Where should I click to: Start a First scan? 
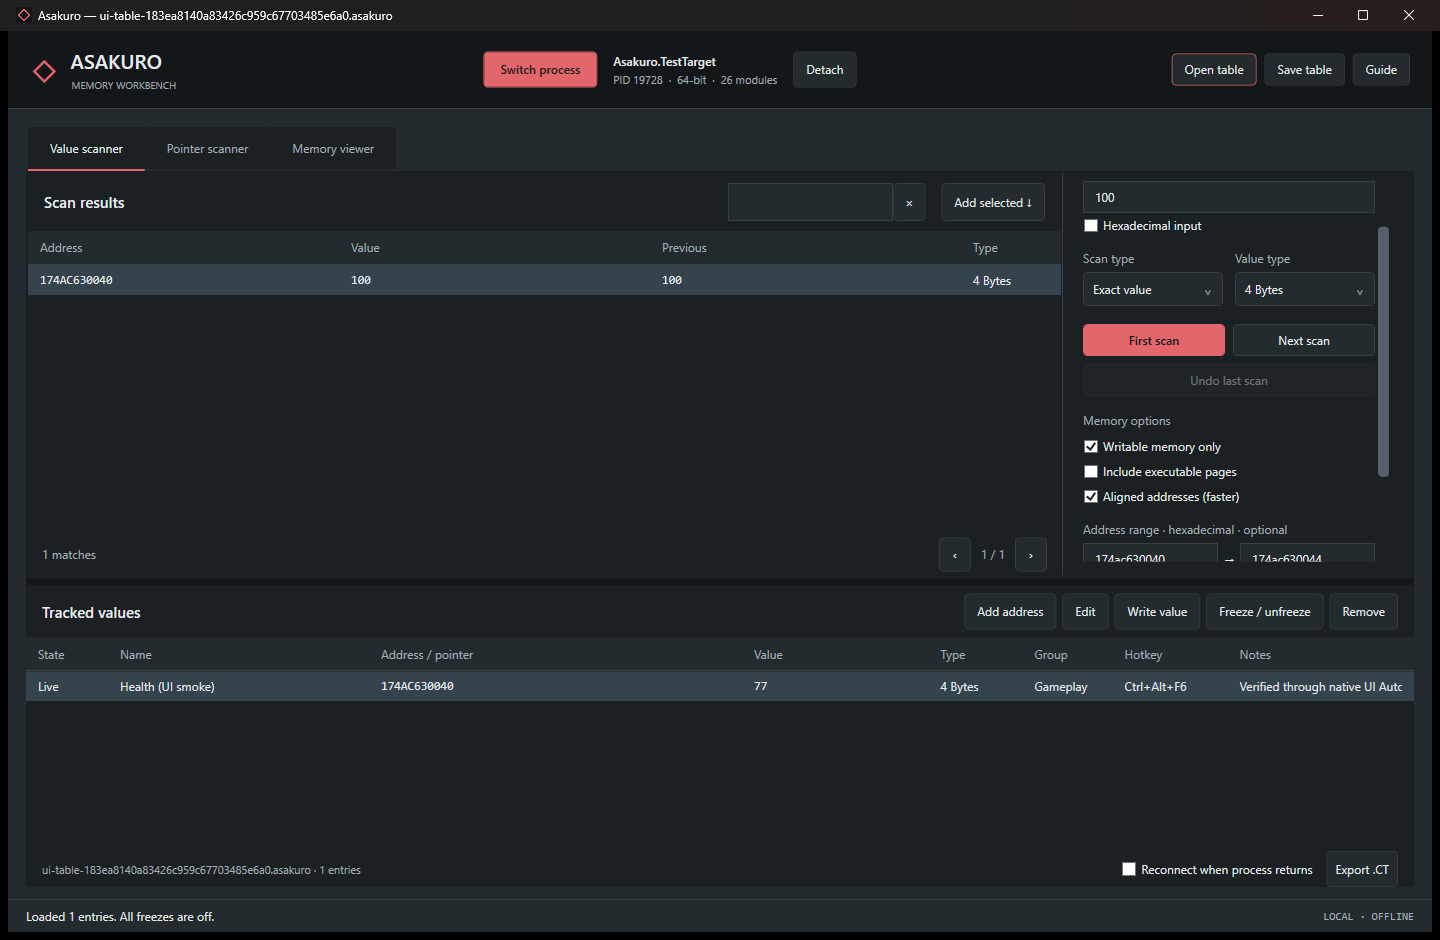pos(1154,341)
